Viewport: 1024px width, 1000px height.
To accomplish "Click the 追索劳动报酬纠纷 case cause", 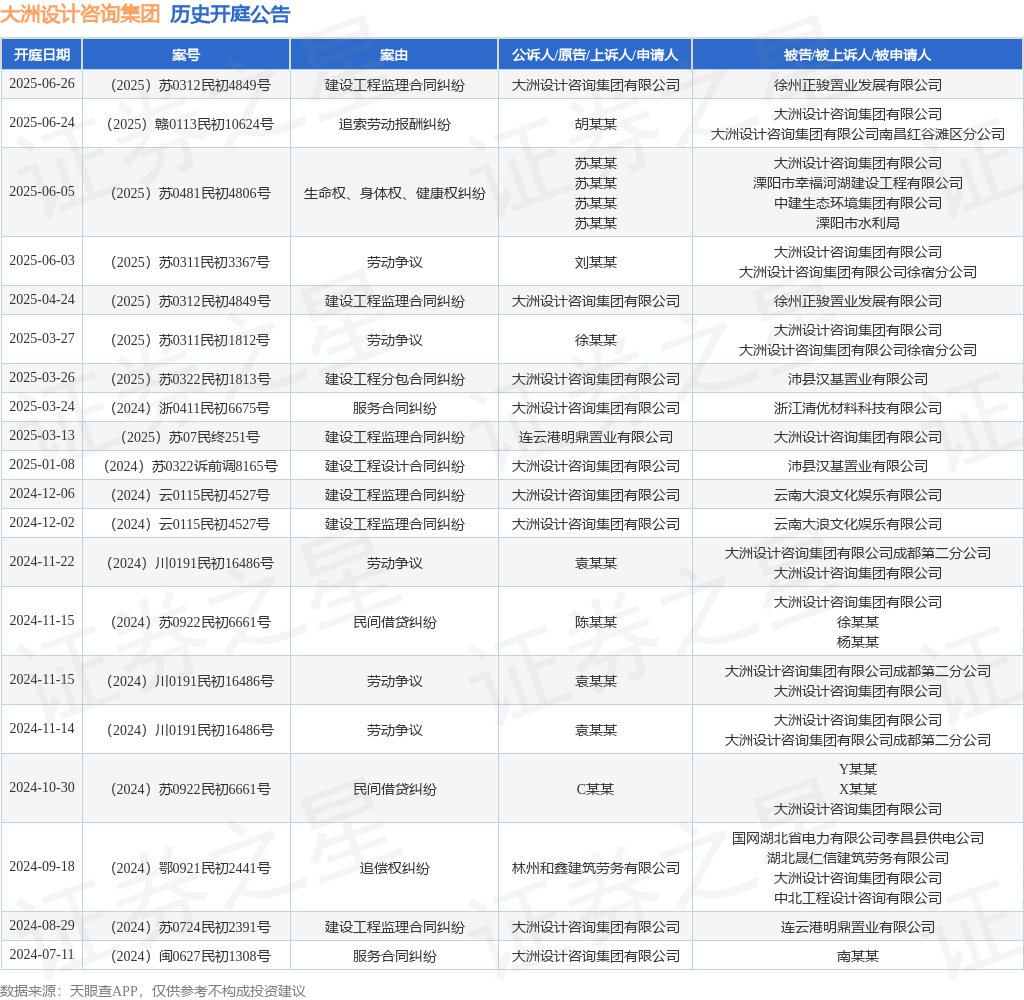I will tap(394, 124).
